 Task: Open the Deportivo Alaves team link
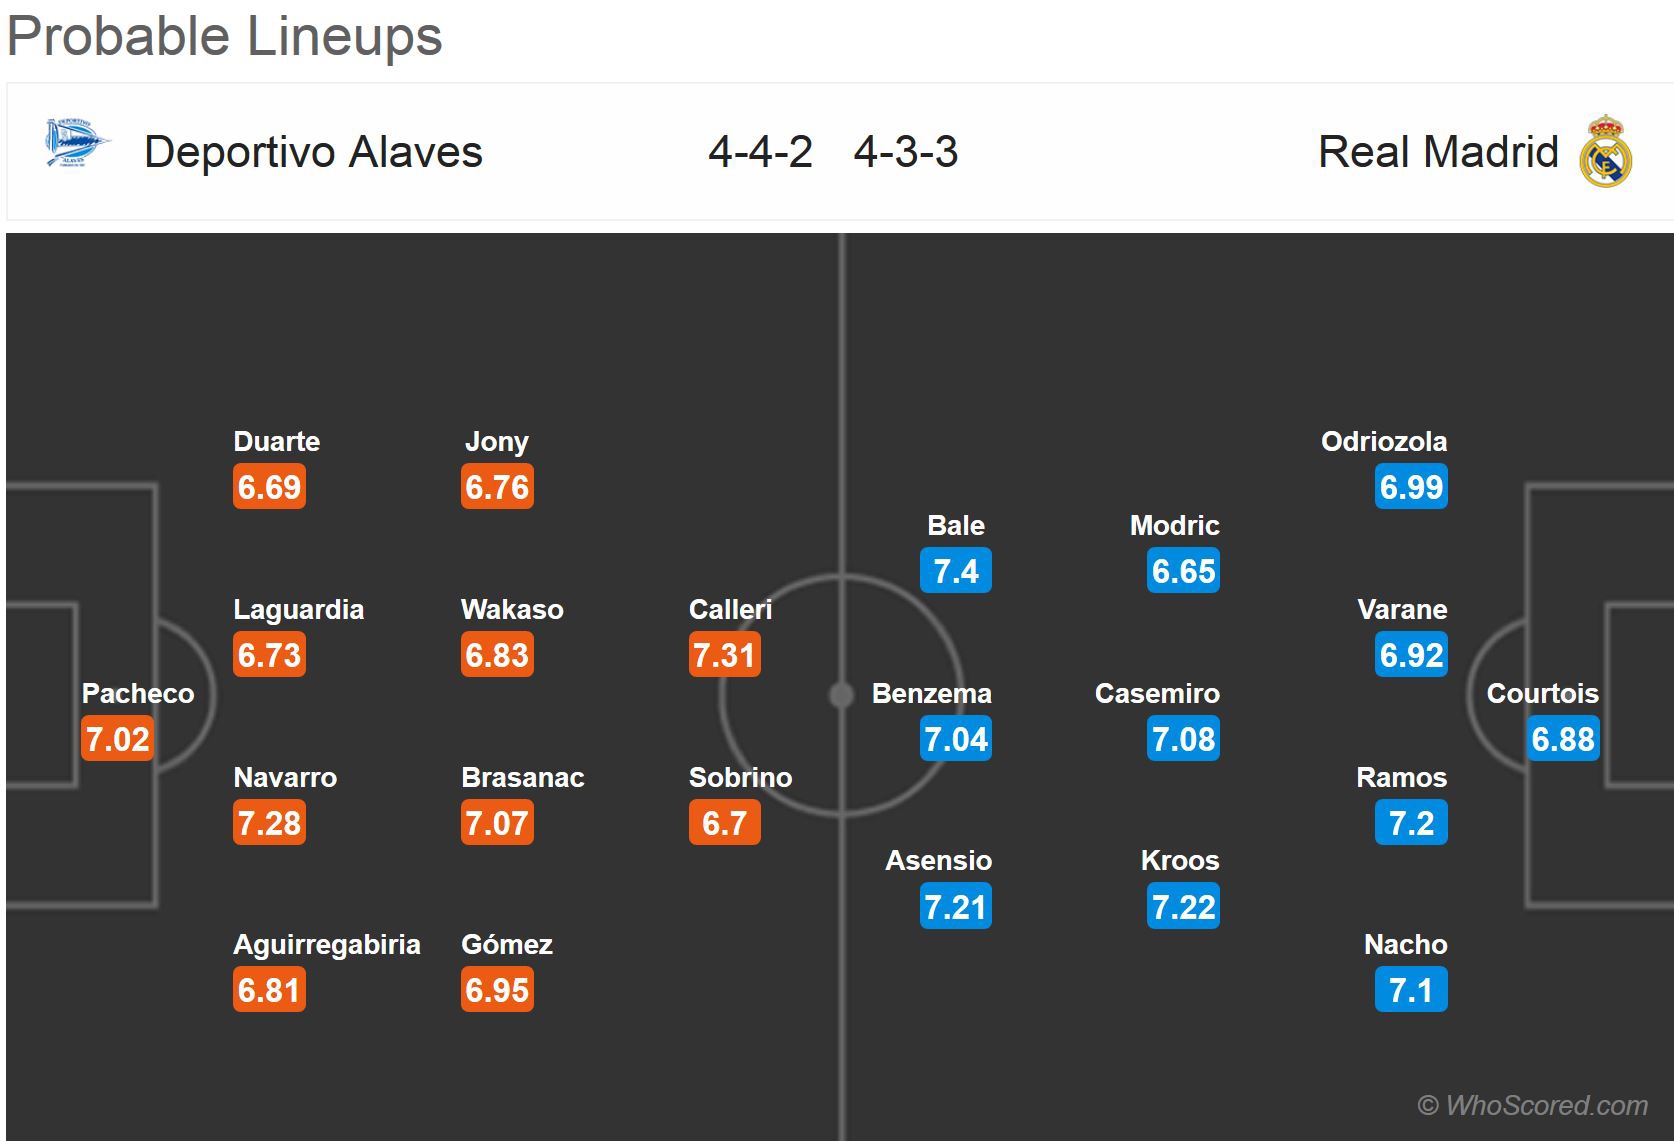click(313, 152)
